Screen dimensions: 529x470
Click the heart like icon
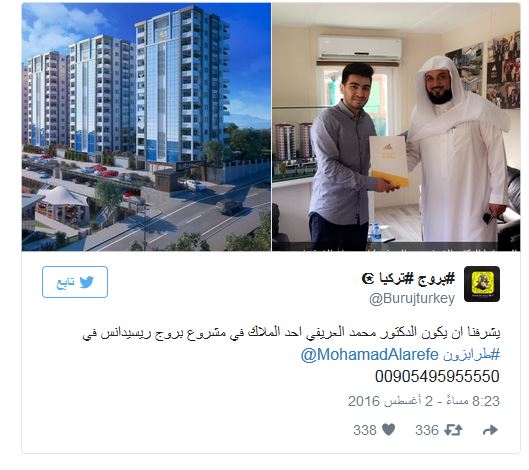point(388,430)
